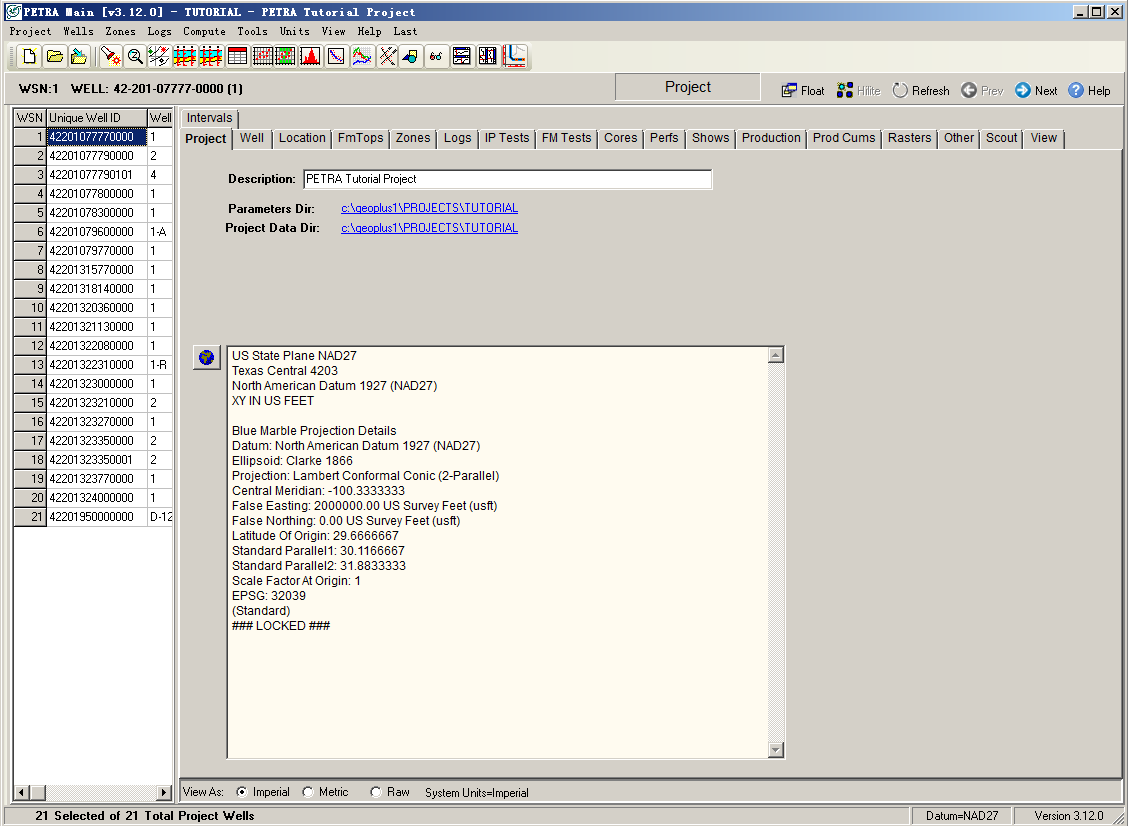The width and height of the screenshot is (1128, 826).
Task: Click the directional wellbore path icon
Action: click(x=515, y=56)
